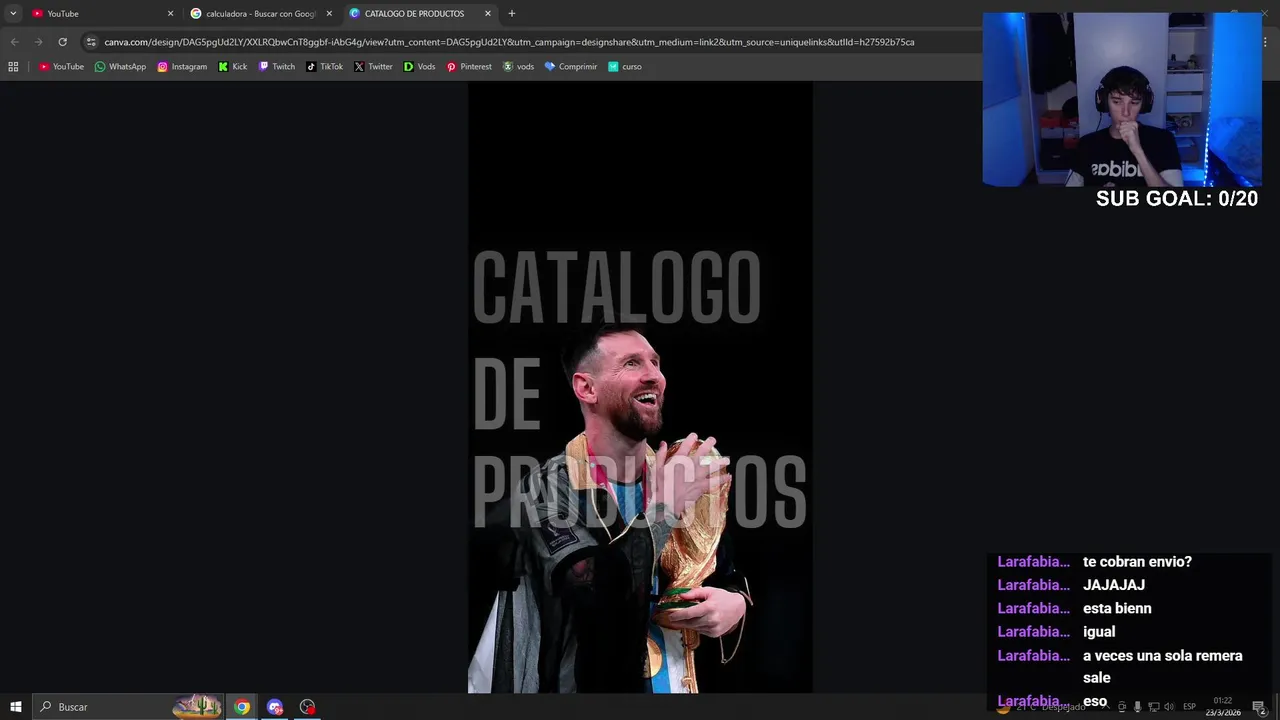1280x720 pixels.
Task: Go forward to next page
Action: click(x=38, y=42)
